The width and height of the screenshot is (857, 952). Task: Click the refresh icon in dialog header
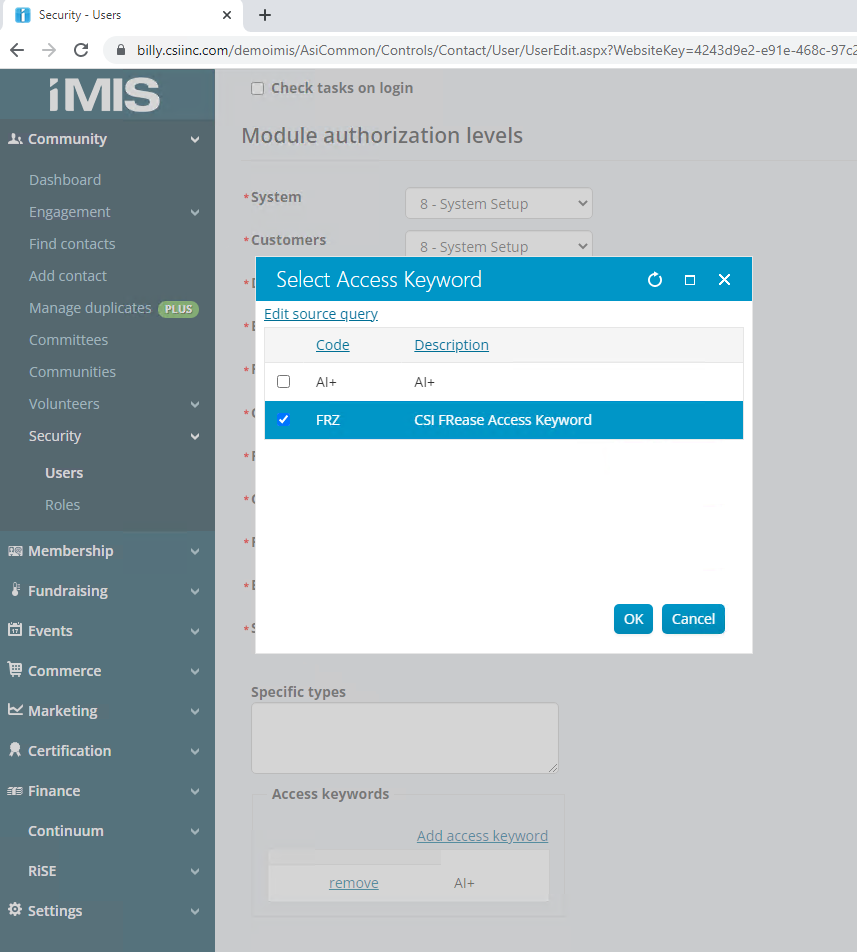tap(655, 280)
